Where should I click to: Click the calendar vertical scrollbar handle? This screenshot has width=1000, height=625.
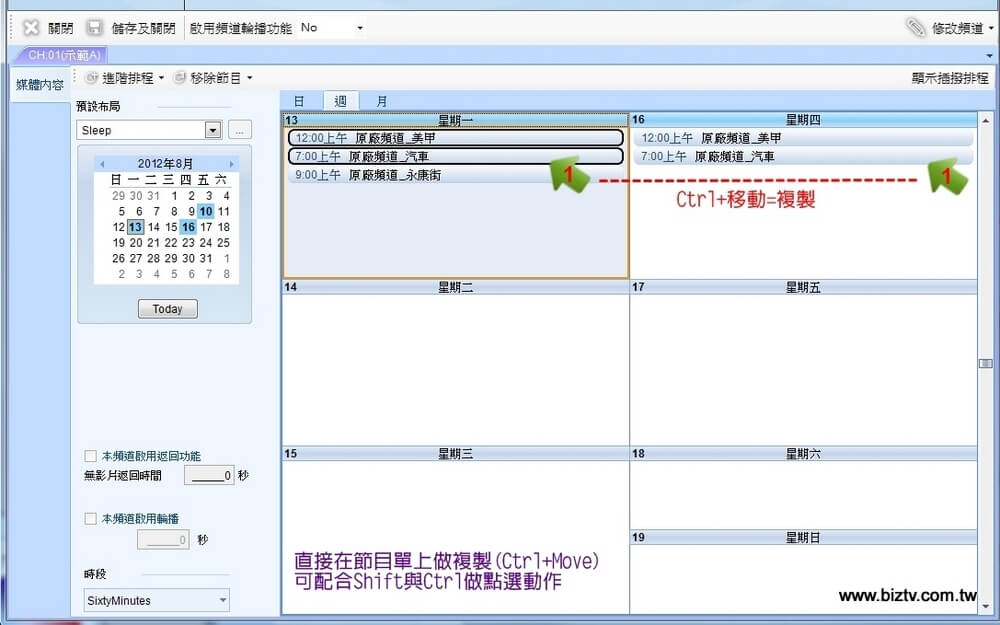tap(985, 363)
